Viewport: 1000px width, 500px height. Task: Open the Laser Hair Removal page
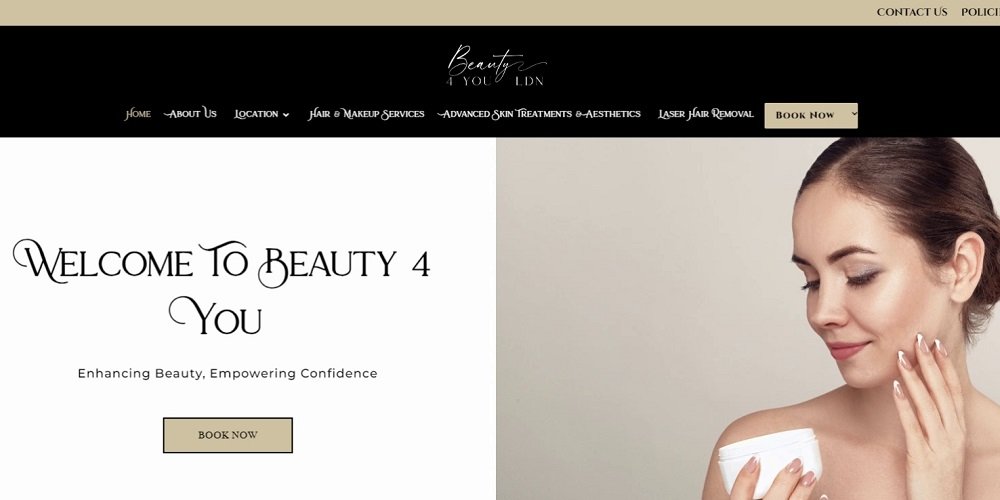pos(705,114)
